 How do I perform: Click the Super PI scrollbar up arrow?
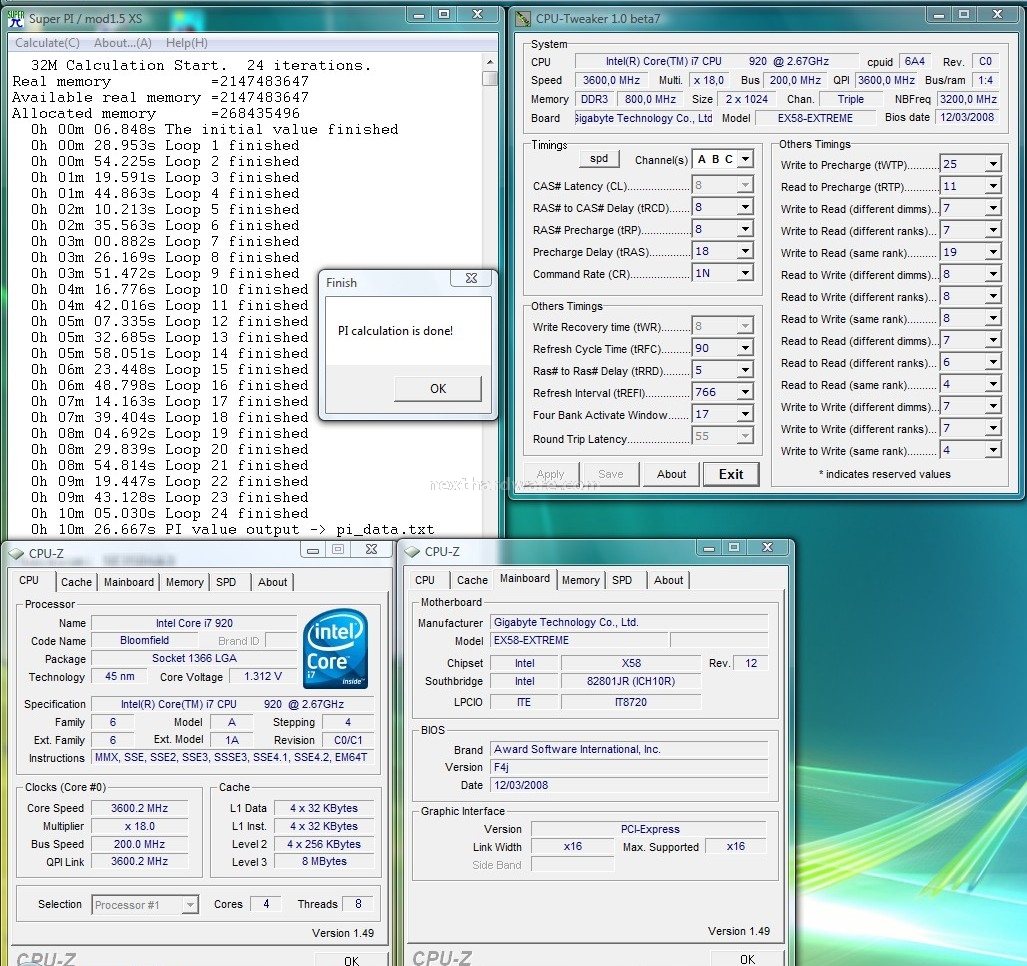point(489,62)
